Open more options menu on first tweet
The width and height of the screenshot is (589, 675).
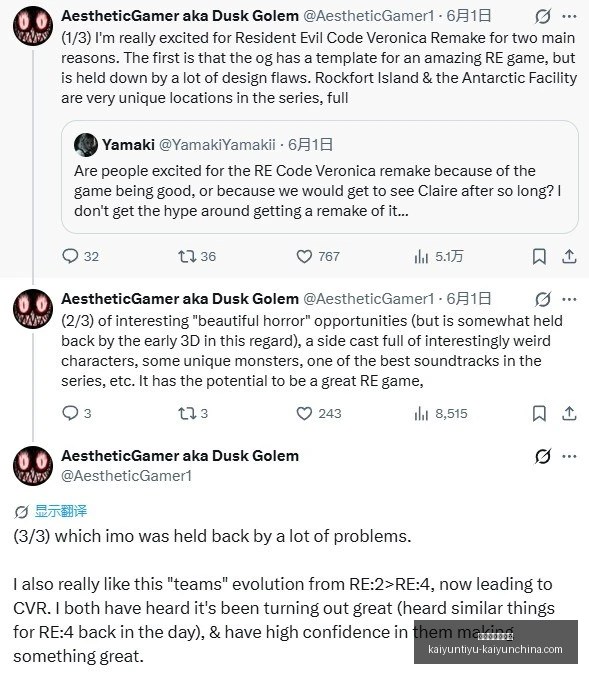pyautogui.click(x=569, y=16)
